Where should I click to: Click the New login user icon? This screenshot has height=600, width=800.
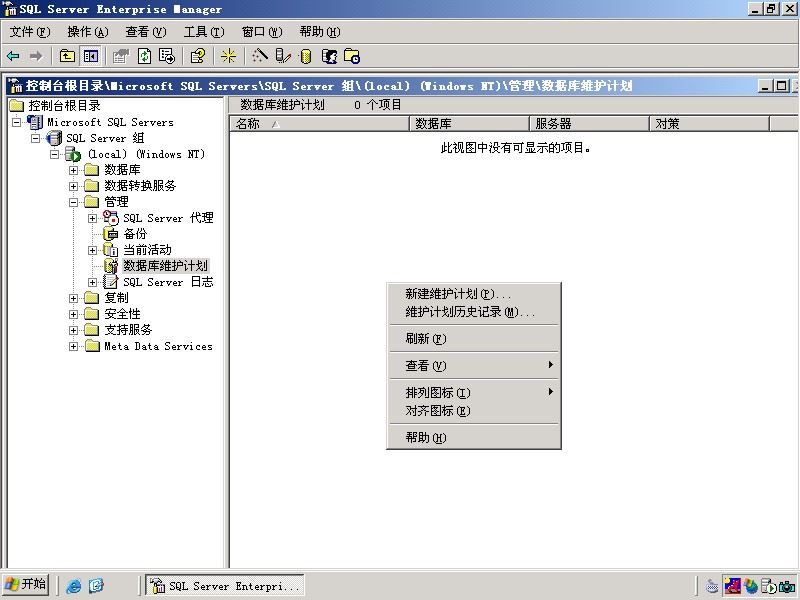click(x=330, y=56)
